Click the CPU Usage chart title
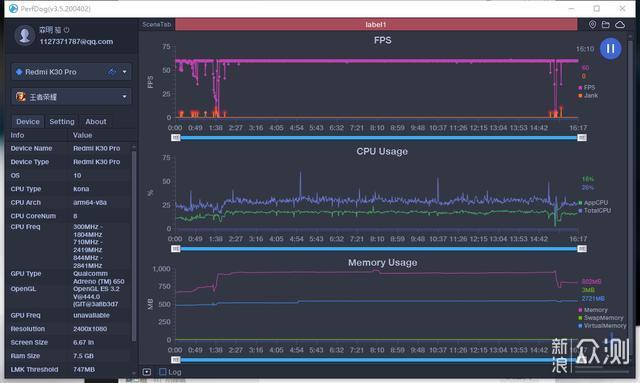The height and width of the screenshot is (383, 640). click(x=382, y=151)
